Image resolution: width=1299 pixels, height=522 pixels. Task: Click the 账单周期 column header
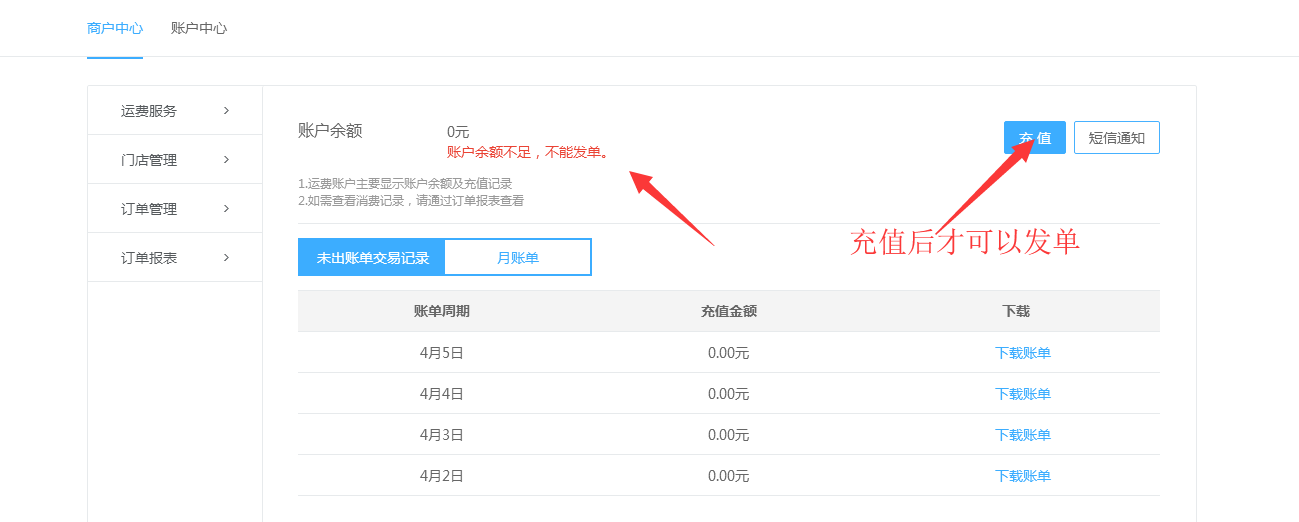click(x=442, y=311)
